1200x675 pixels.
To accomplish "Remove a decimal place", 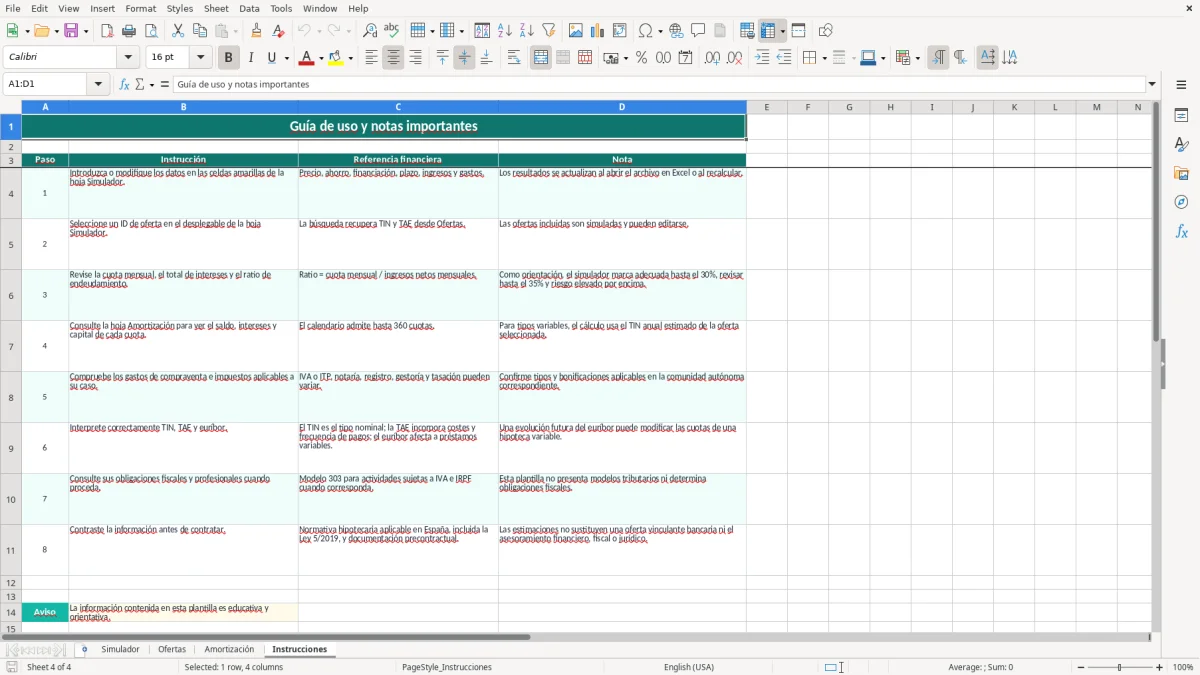I will click(x=735, y=58).
